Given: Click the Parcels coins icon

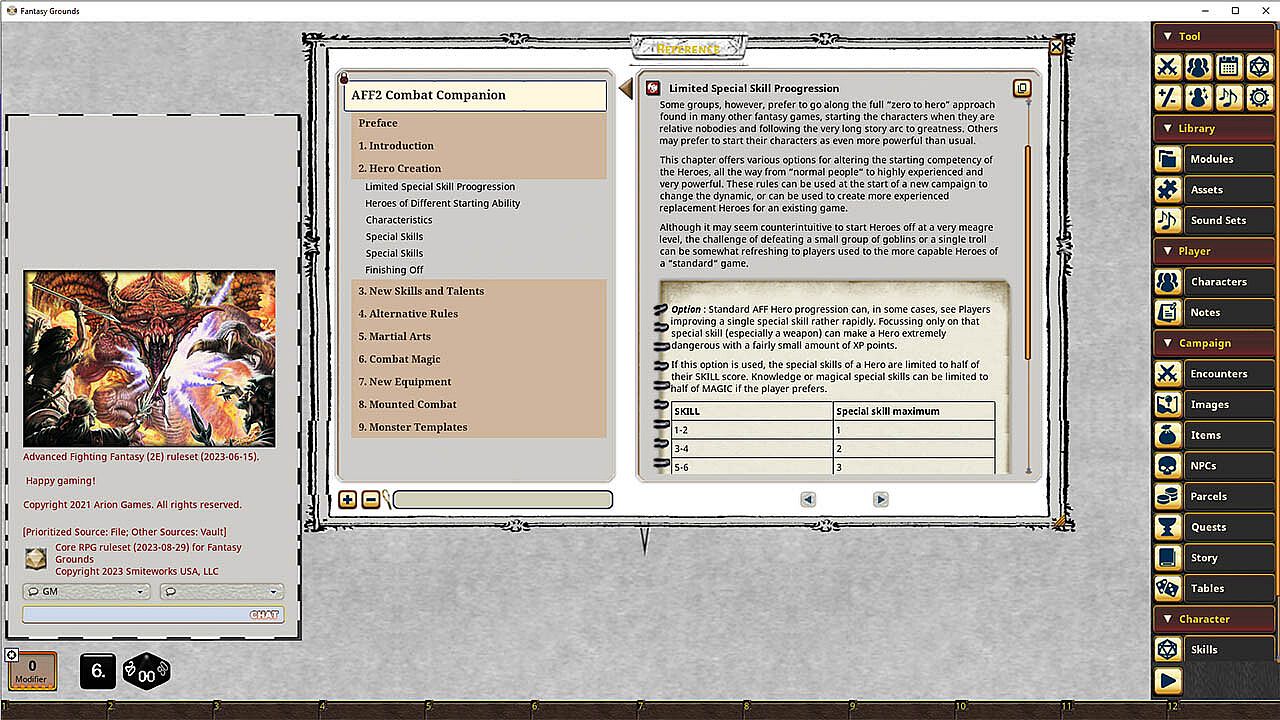Looking at the screenshot, I should coord(1167,496).
